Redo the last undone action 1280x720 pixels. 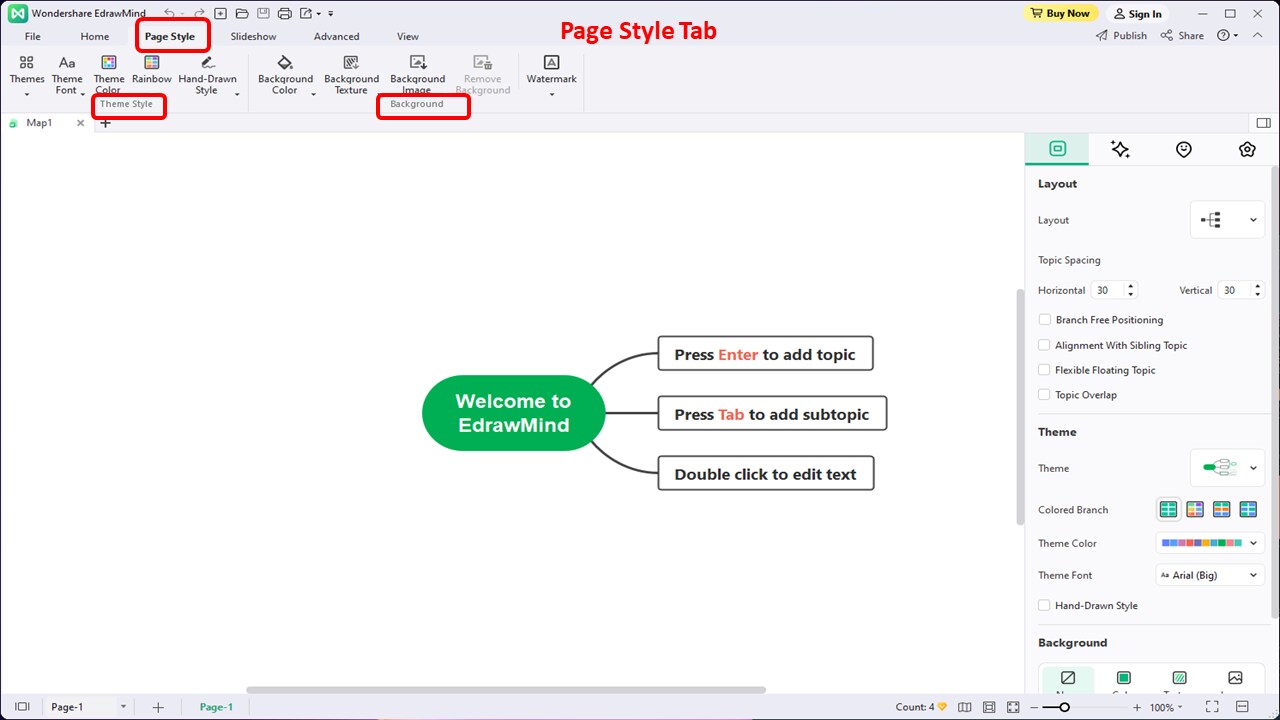tap(199, 14)
